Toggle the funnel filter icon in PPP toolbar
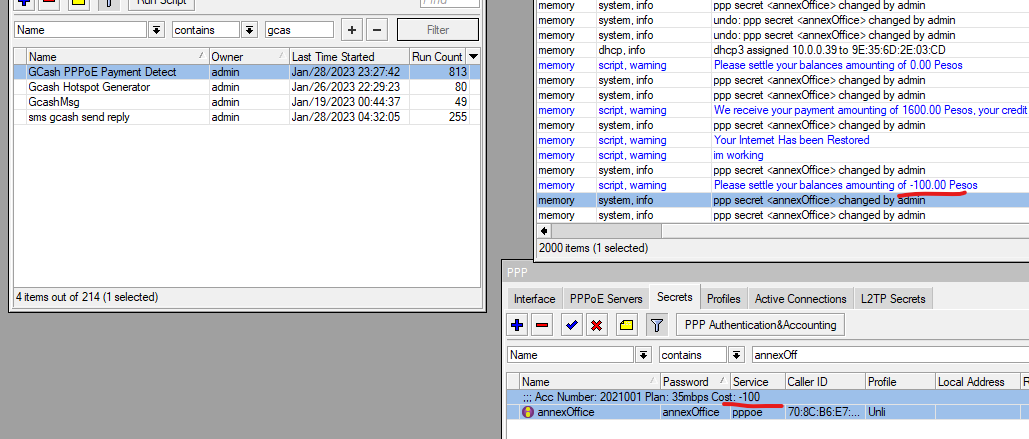This screenshot has height=439, width=1029. point(657,325)
